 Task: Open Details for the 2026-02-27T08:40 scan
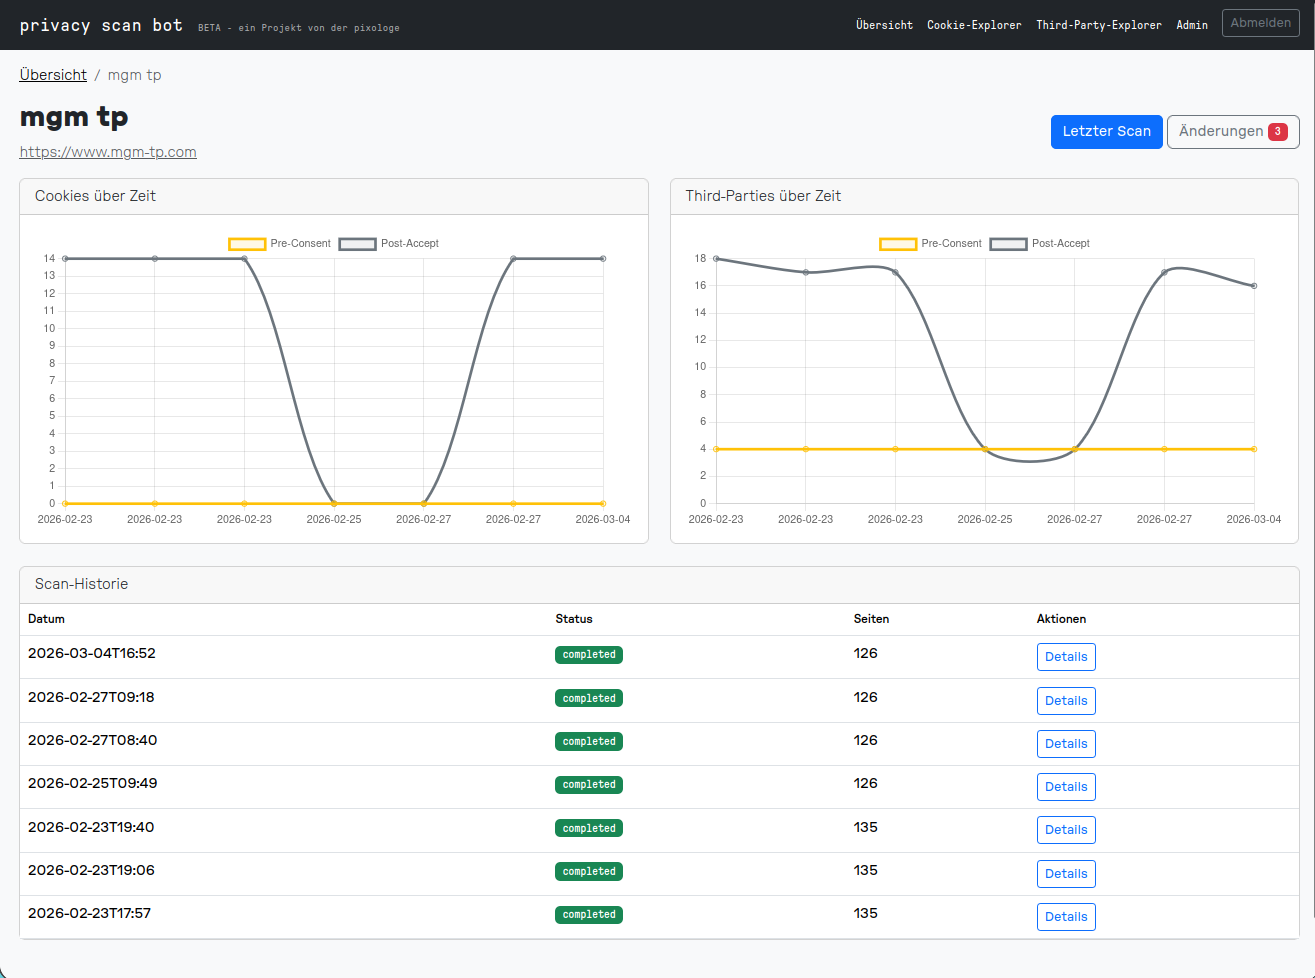[1066, 744]
